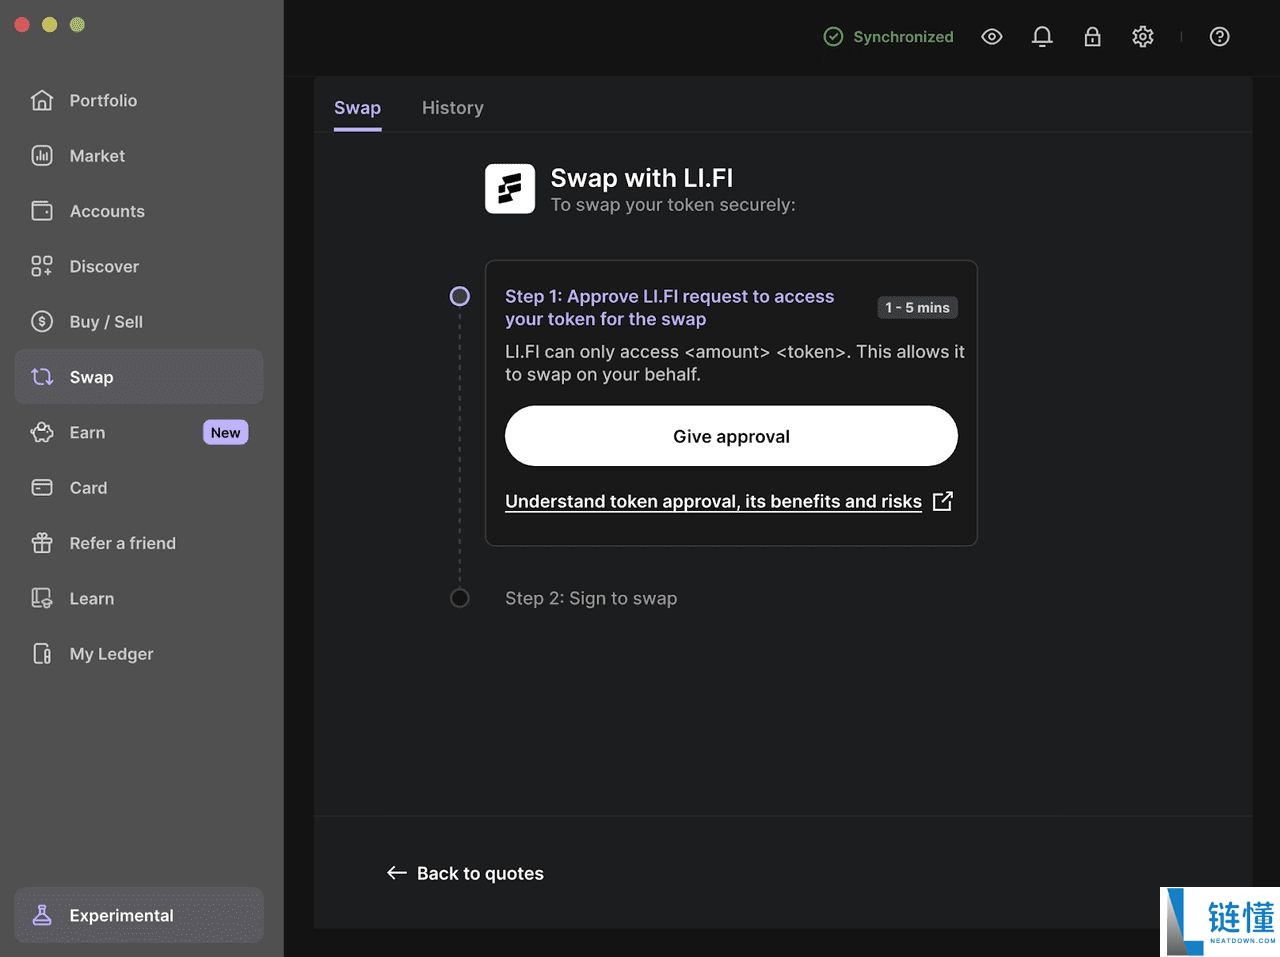The image size is (1280, 957).
Task: Enable discreet mode with the eye icon
Action: point(992,36)
